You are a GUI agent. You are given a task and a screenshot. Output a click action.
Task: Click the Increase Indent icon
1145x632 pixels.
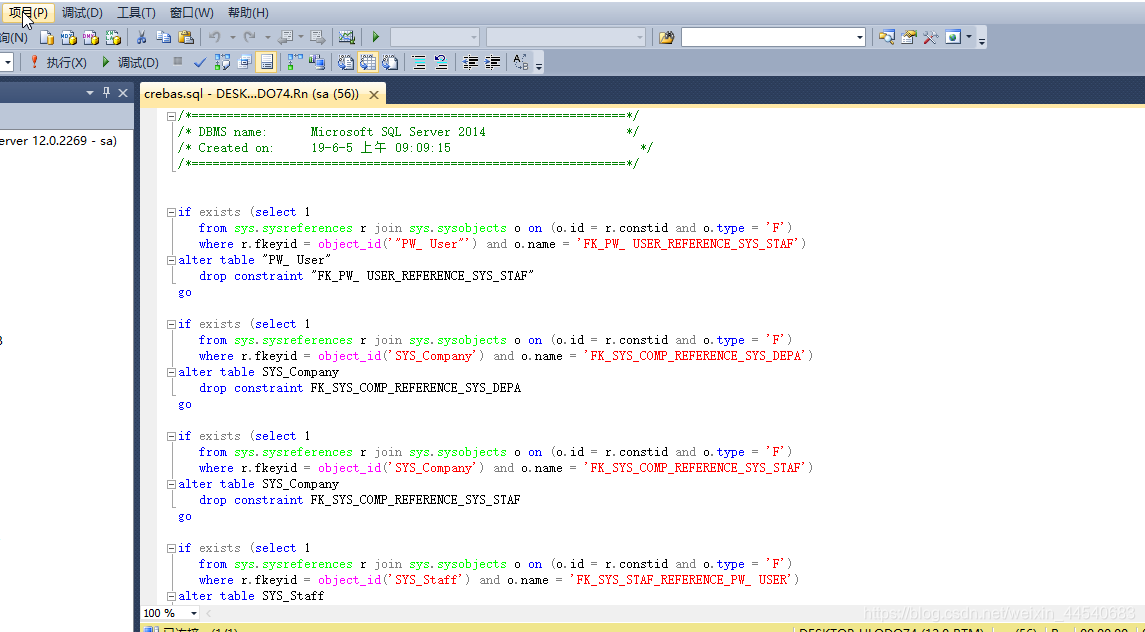[x=493, y=62]
